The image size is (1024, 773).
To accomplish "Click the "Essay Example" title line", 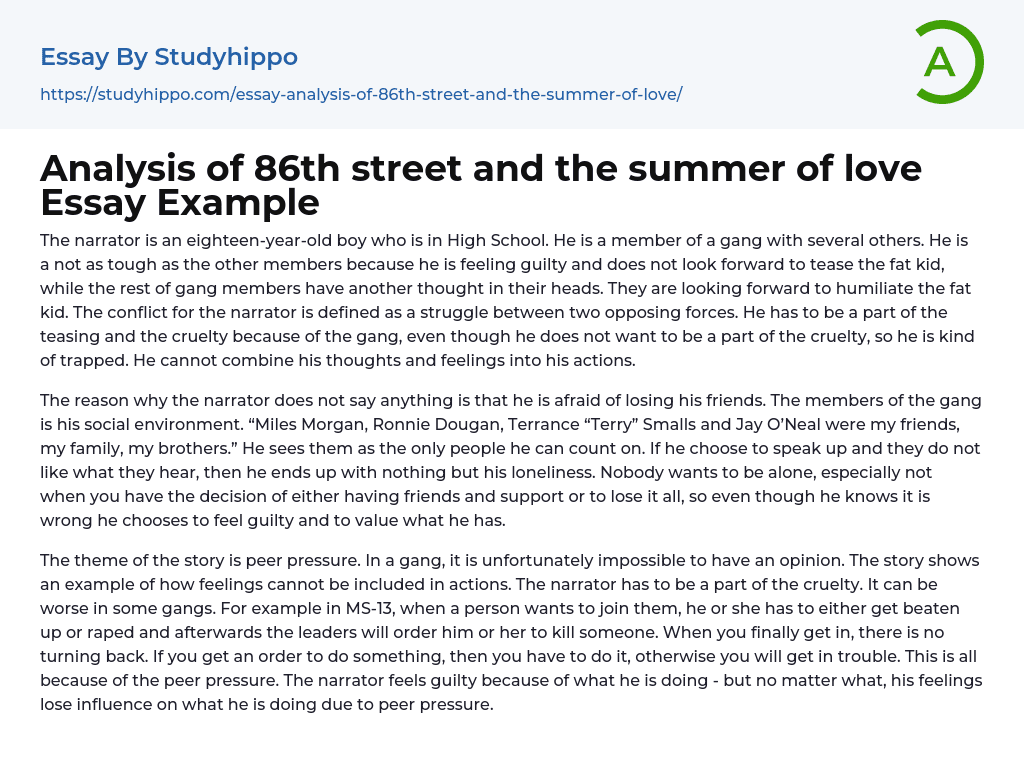I will (x=180, y=203).
